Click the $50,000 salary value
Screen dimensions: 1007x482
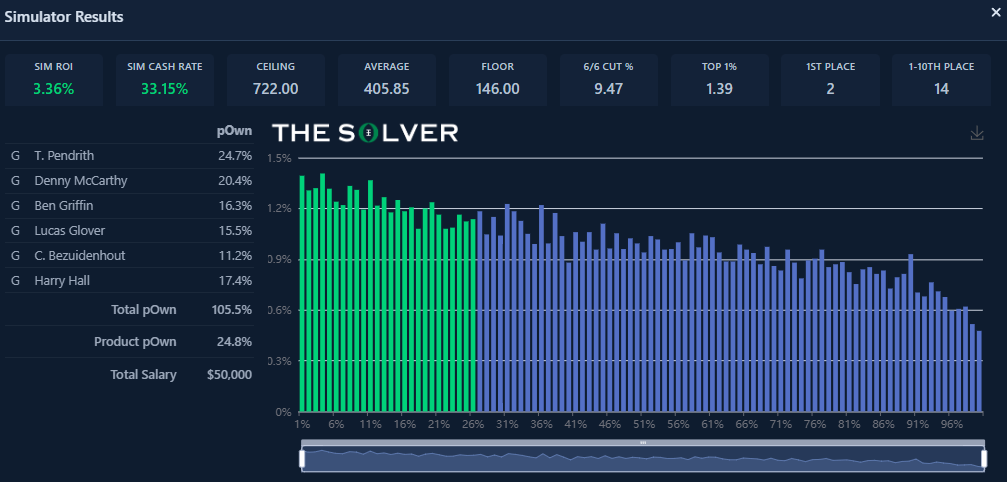[229, 375]
